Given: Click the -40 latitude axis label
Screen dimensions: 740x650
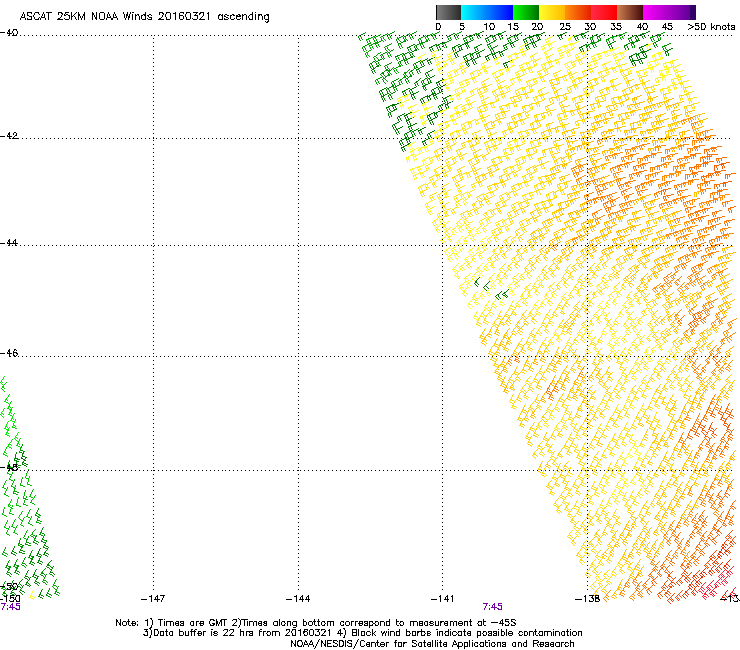Looking at the screenshot, I should tap(9, 33).
